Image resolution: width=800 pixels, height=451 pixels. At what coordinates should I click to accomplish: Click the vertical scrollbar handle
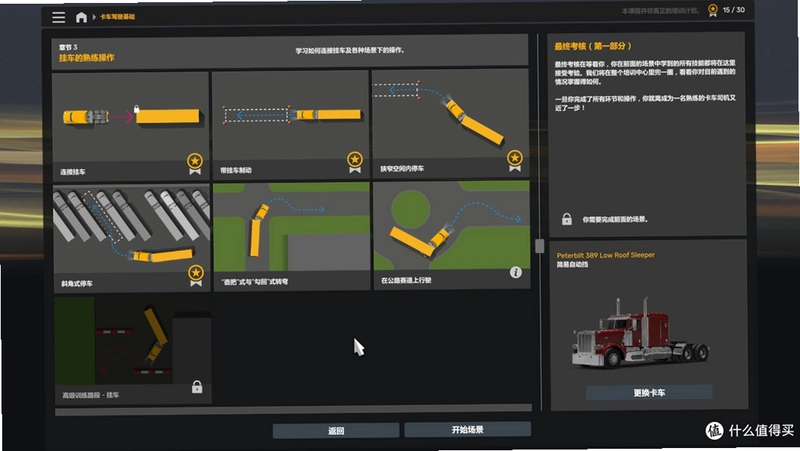[539, 245]
